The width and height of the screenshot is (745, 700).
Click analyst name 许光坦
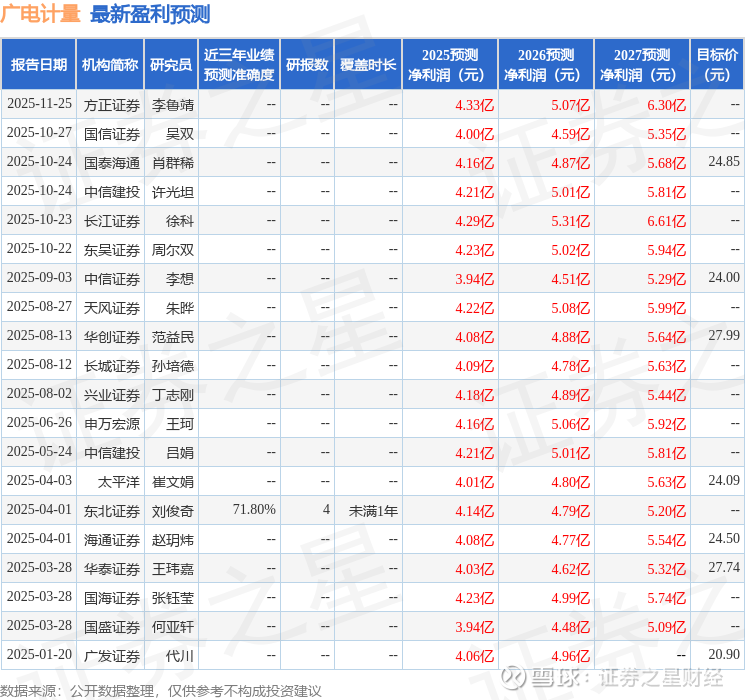172,192
